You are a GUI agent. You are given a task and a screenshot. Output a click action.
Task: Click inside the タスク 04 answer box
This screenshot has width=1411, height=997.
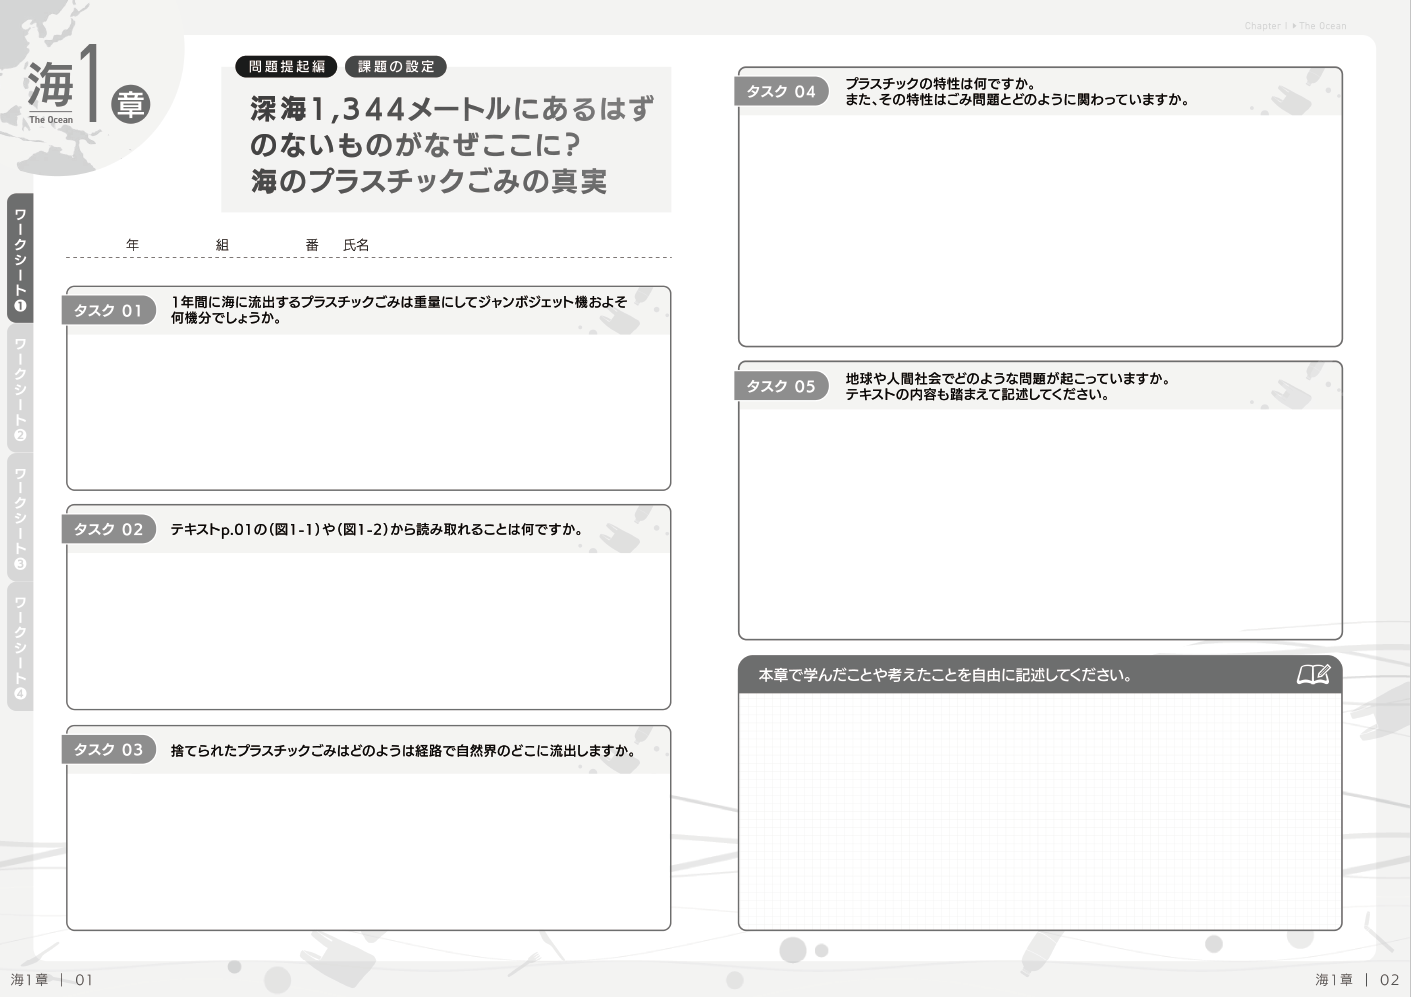(1040, 228)
